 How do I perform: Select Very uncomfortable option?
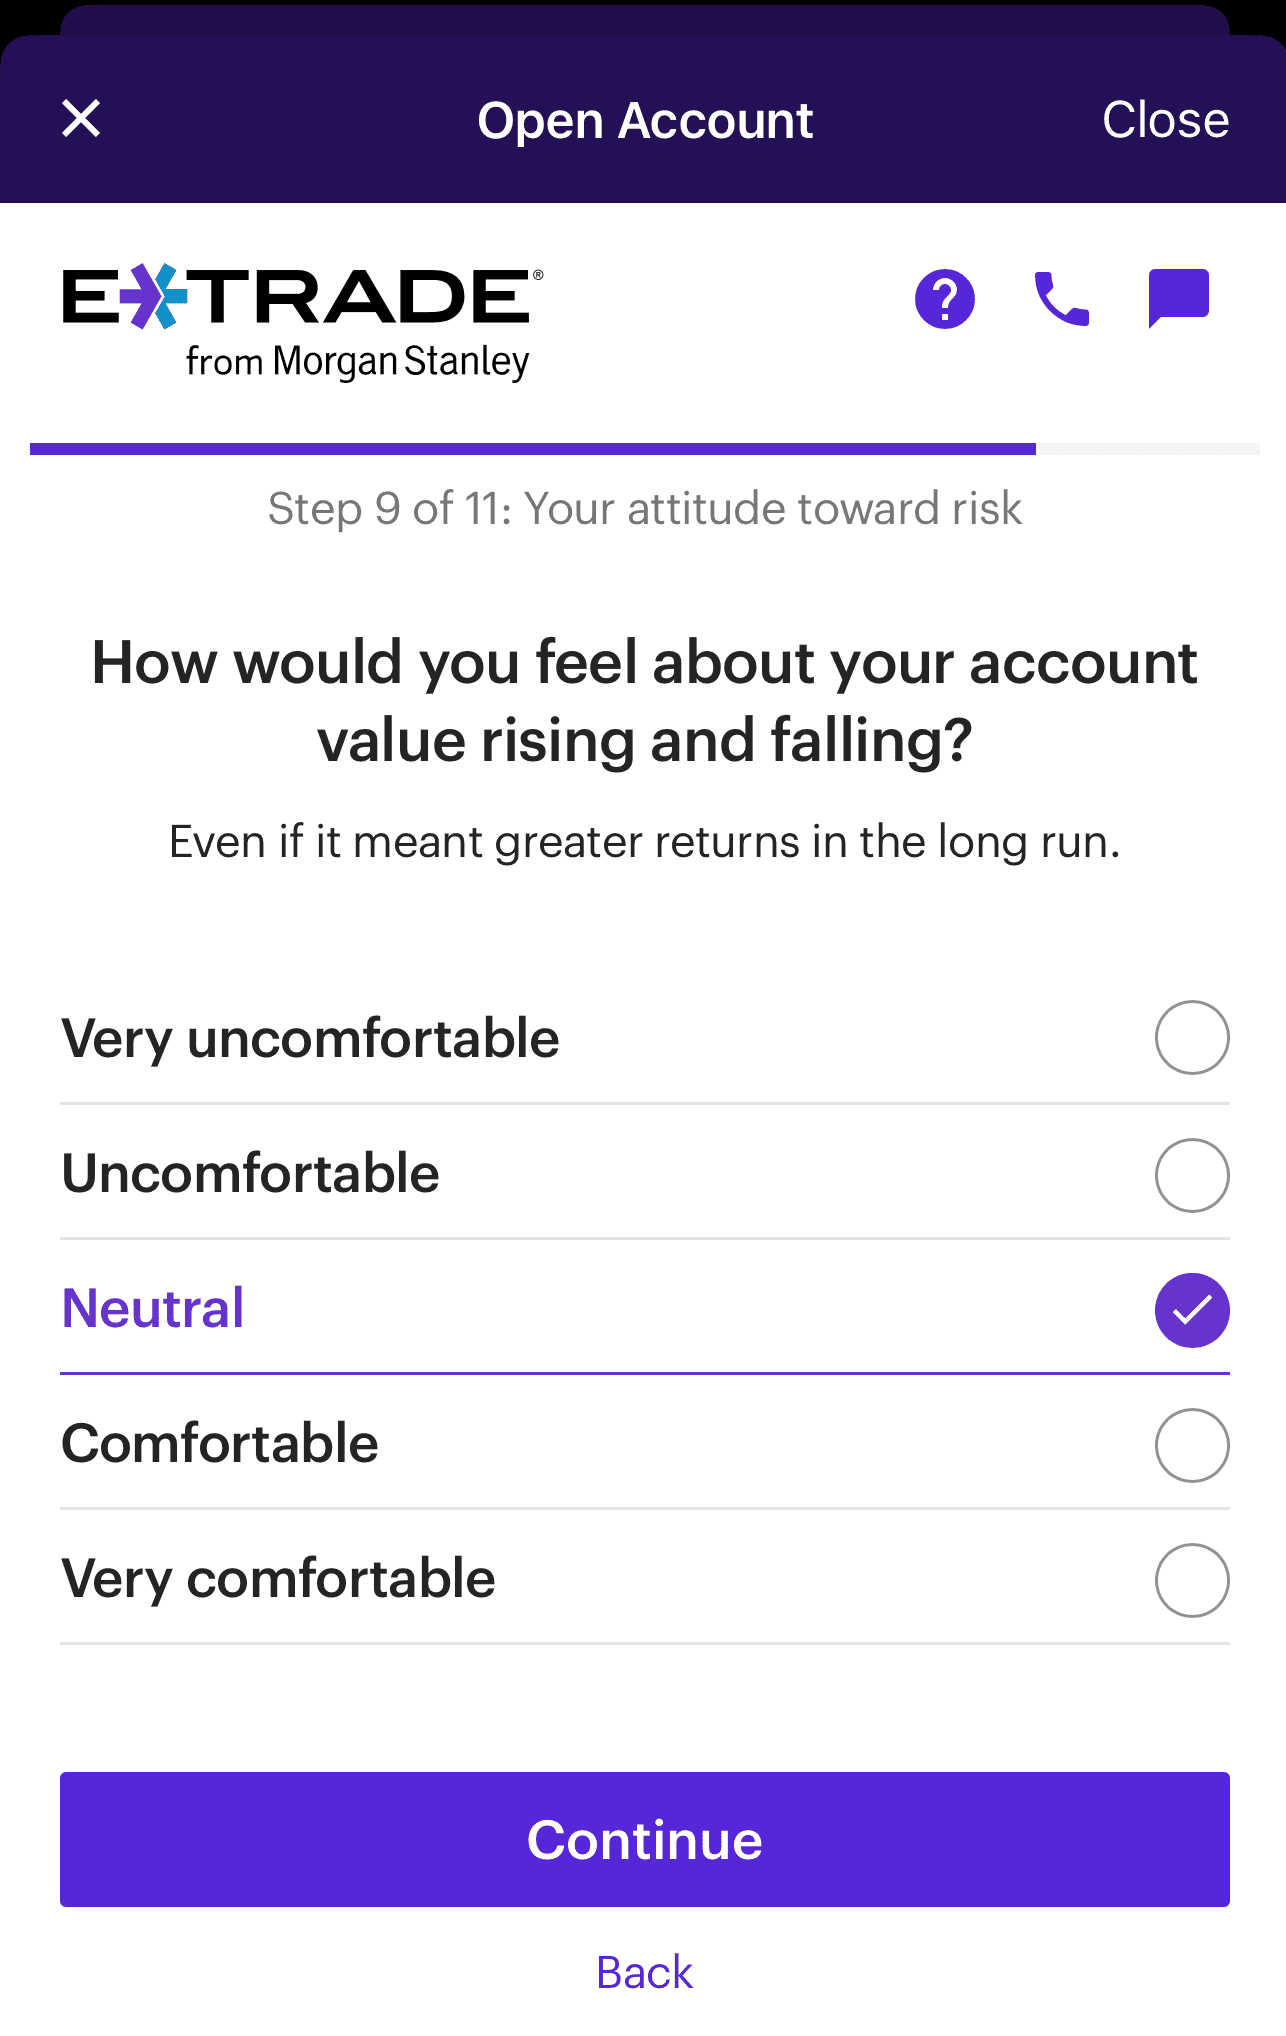point(1191,1038)
